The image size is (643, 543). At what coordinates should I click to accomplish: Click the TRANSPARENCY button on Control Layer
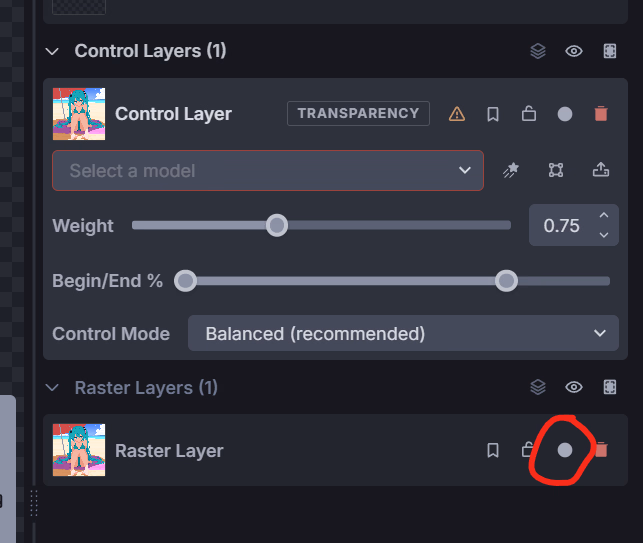click(x=358, y=113)
